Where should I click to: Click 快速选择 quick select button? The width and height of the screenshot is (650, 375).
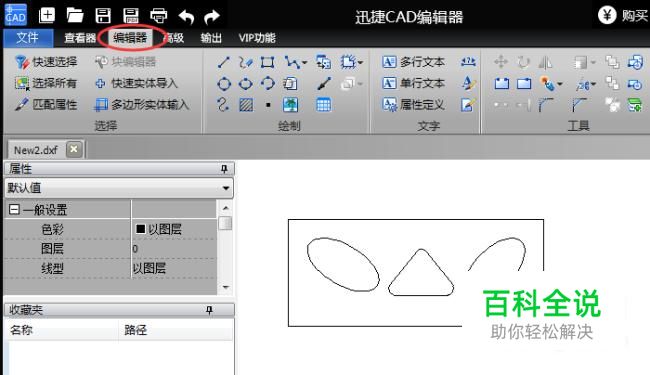(46, 62)
